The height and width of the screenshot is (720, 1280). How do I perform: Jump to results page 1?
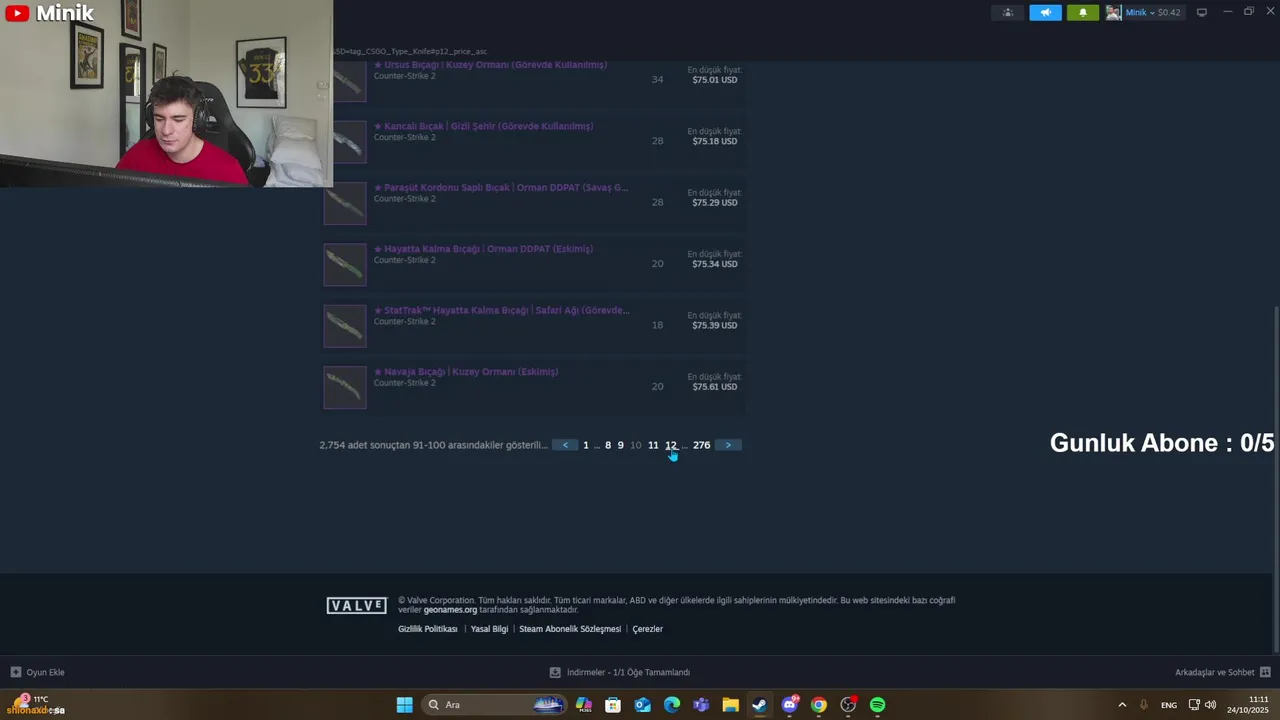click(x=586, y=445)
